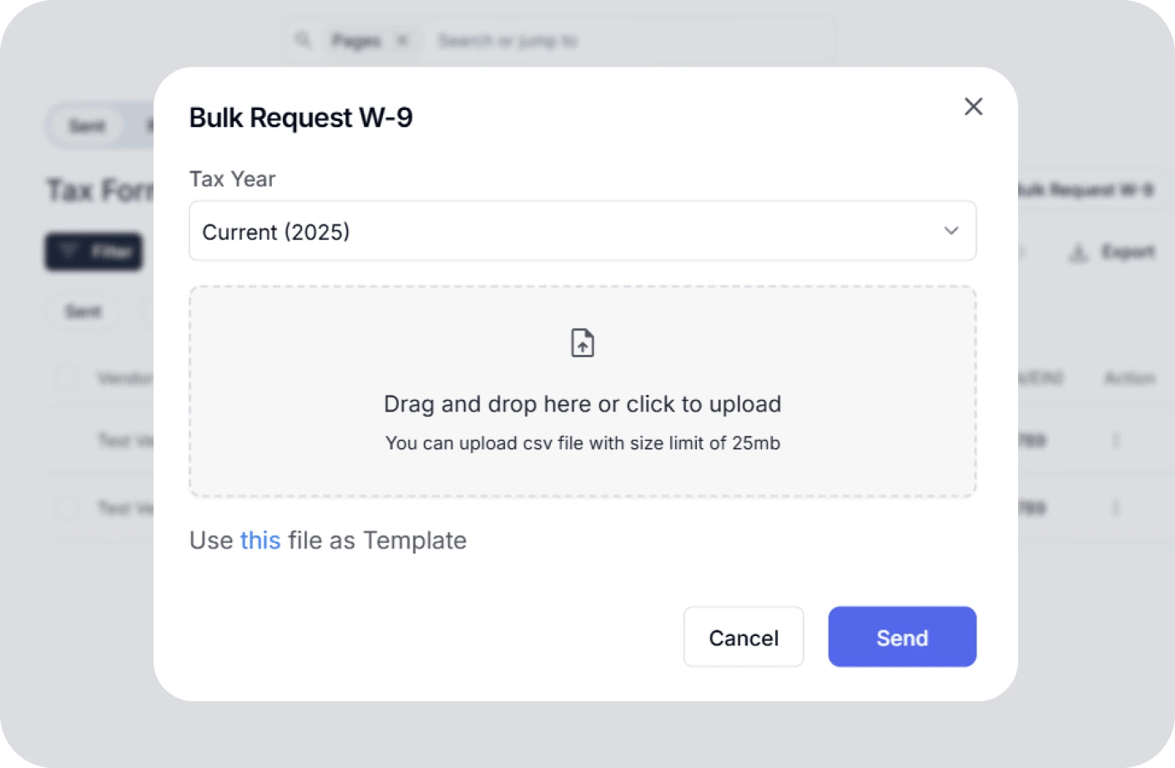Screen dimensions: 1175x768
Task: Open the "this" template file link
Action: point(260,540)
